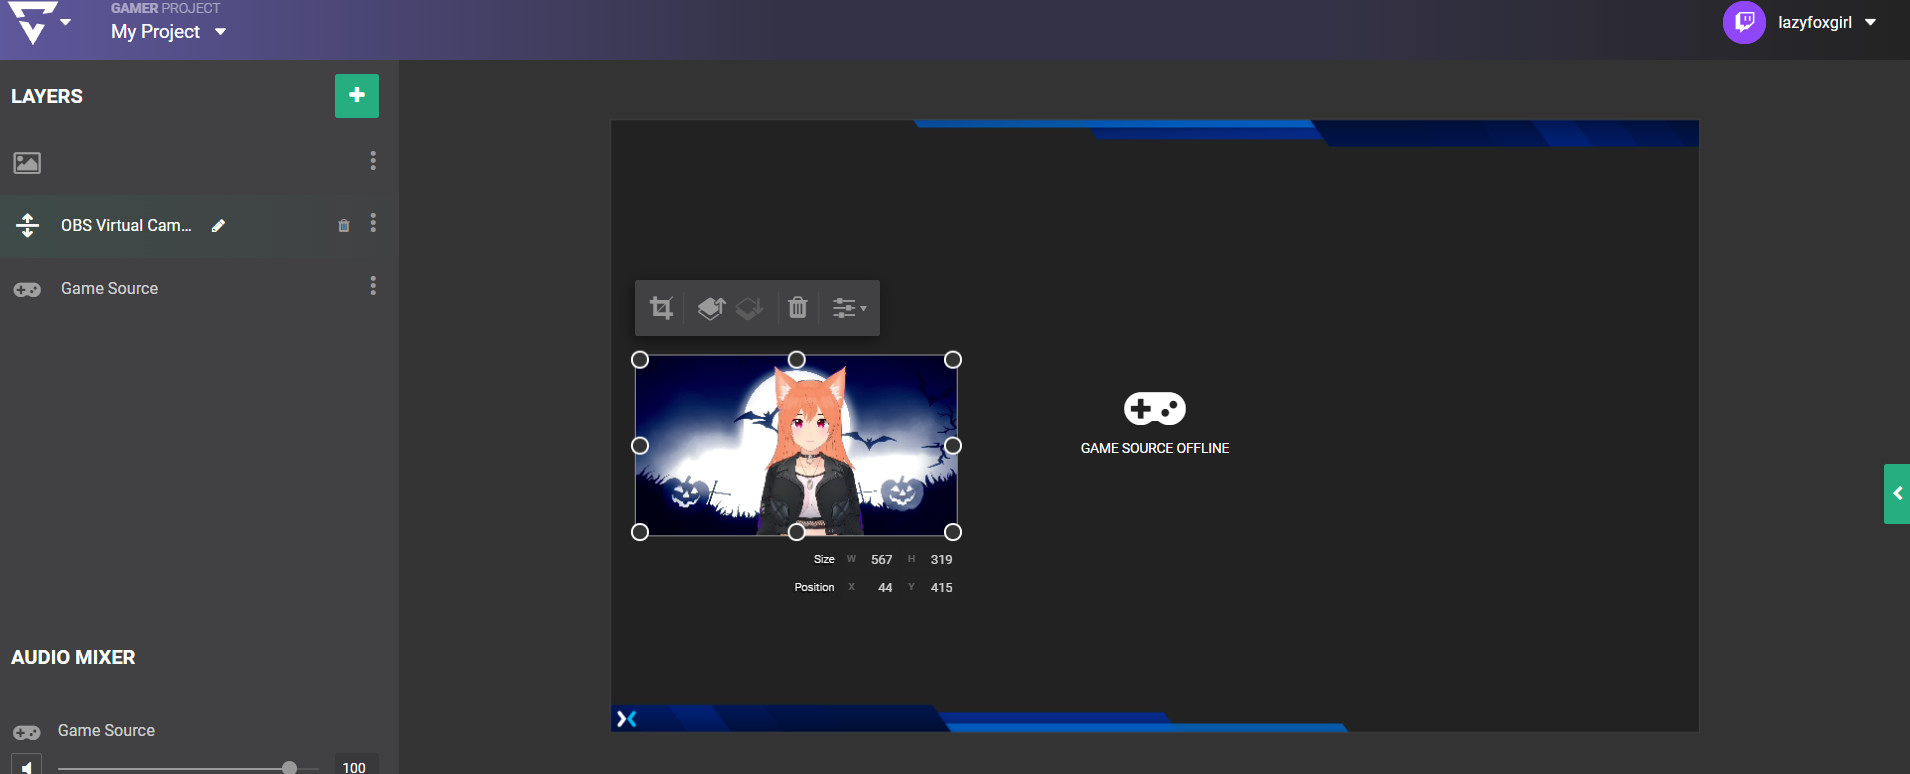Open options menu for the image layer
The height and width of the screenshot is (774, 1910).
point(373,161)
